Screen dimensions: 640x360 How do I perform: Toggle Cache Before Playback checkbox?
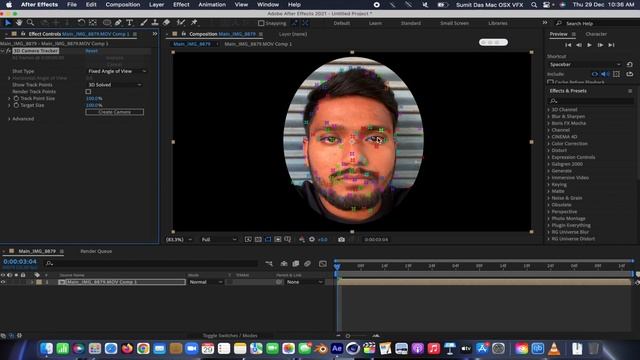(x=550, y=82)
